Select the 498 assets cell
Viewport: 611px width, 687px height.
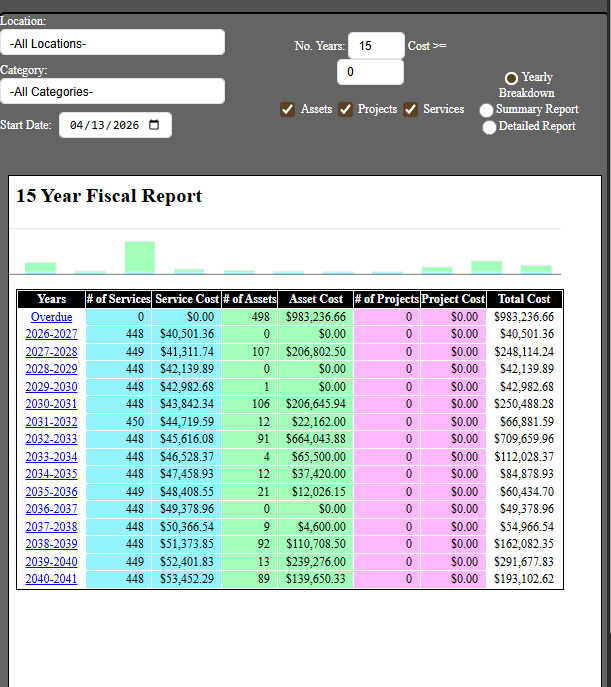pyautogui.click(x=250, y=317)
